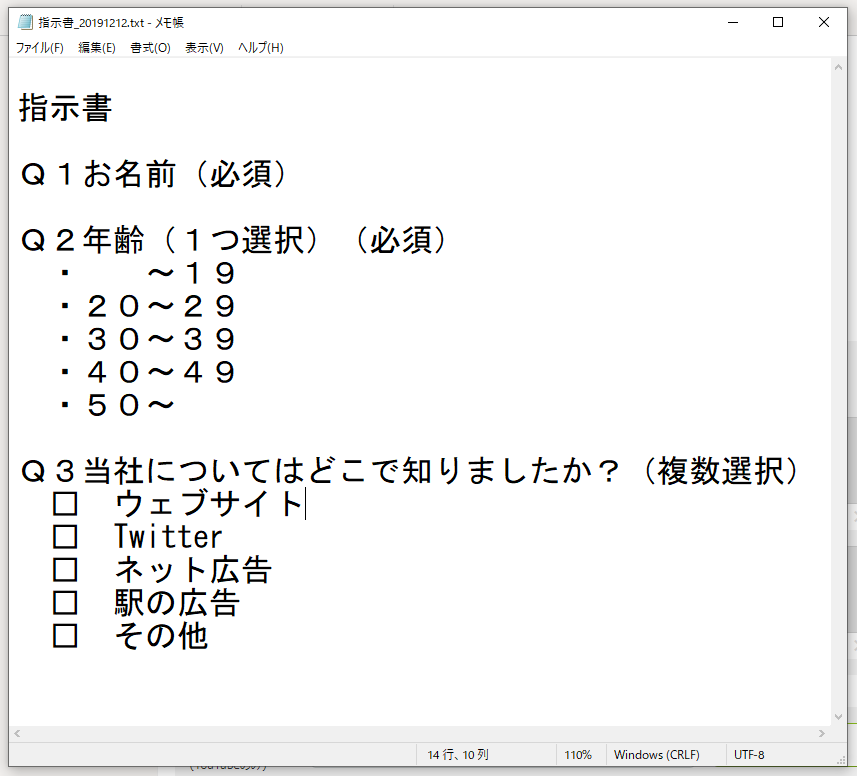
Task: Click the word Twitter
Action: [x=168, y=537]
